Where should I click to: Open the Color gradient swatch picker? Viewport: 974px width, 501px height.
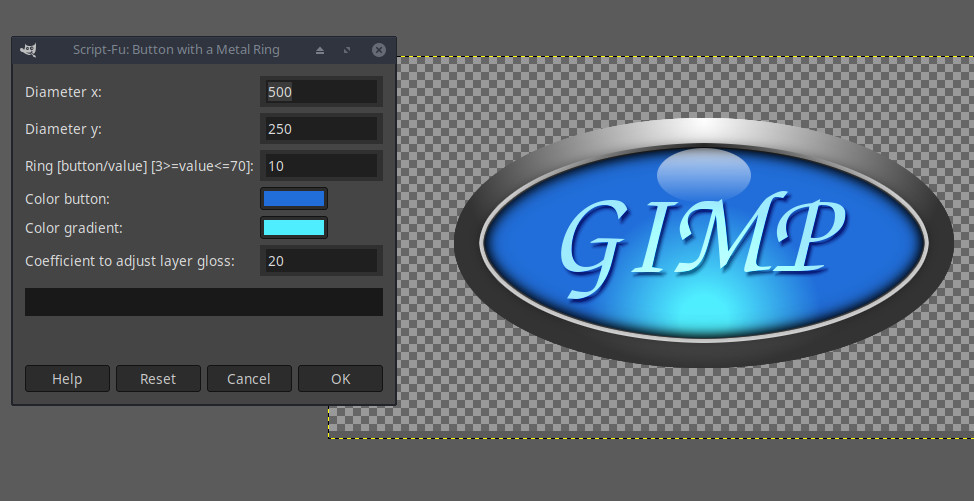(294, 228)
